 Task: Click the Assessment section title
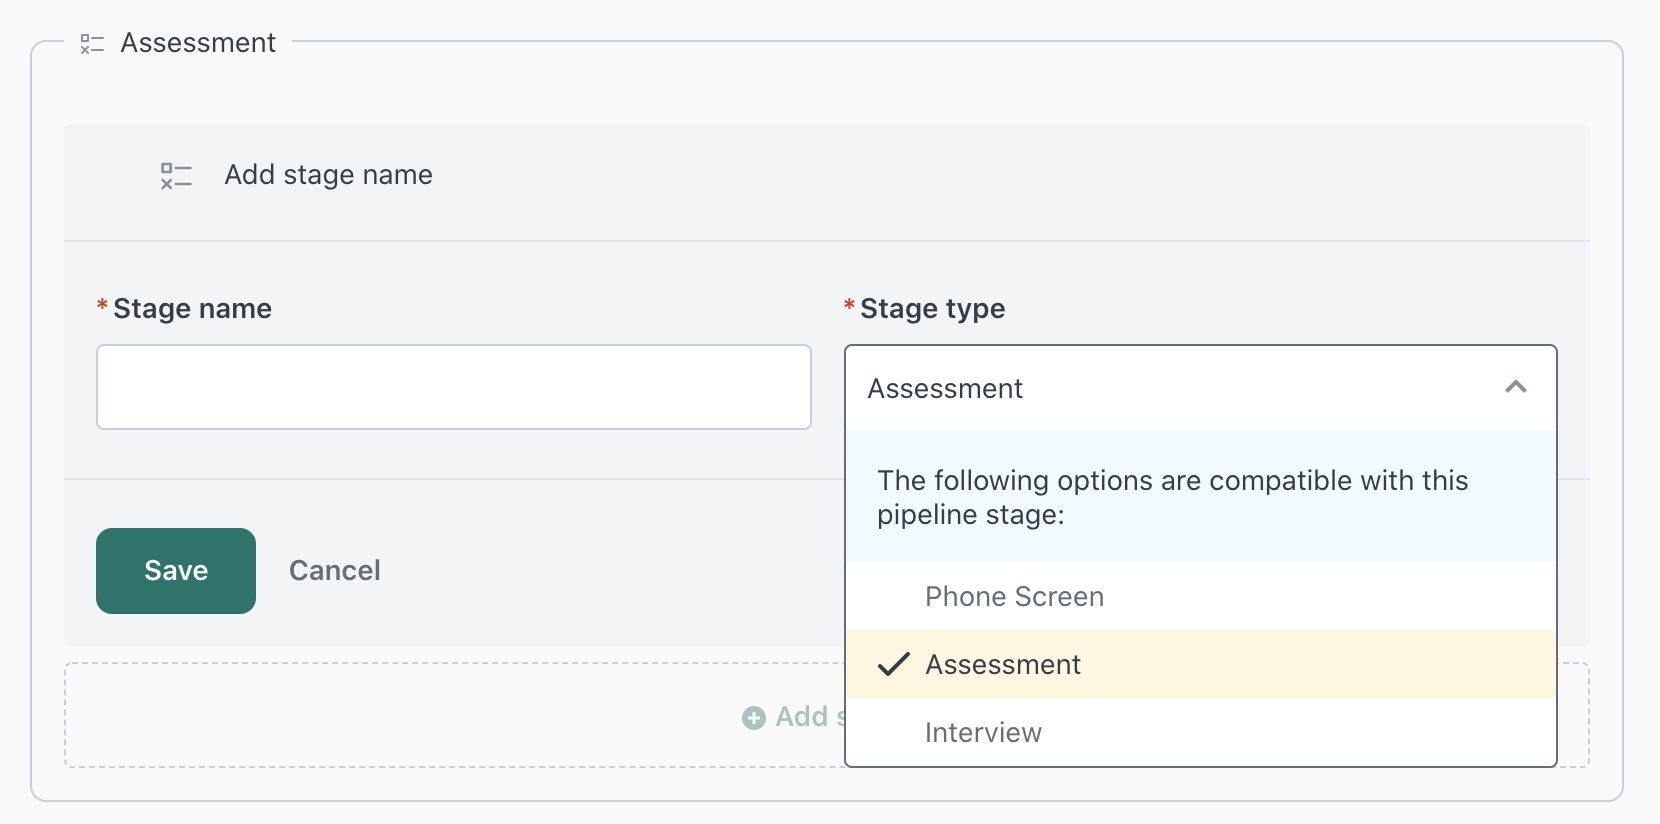[198, 43]
